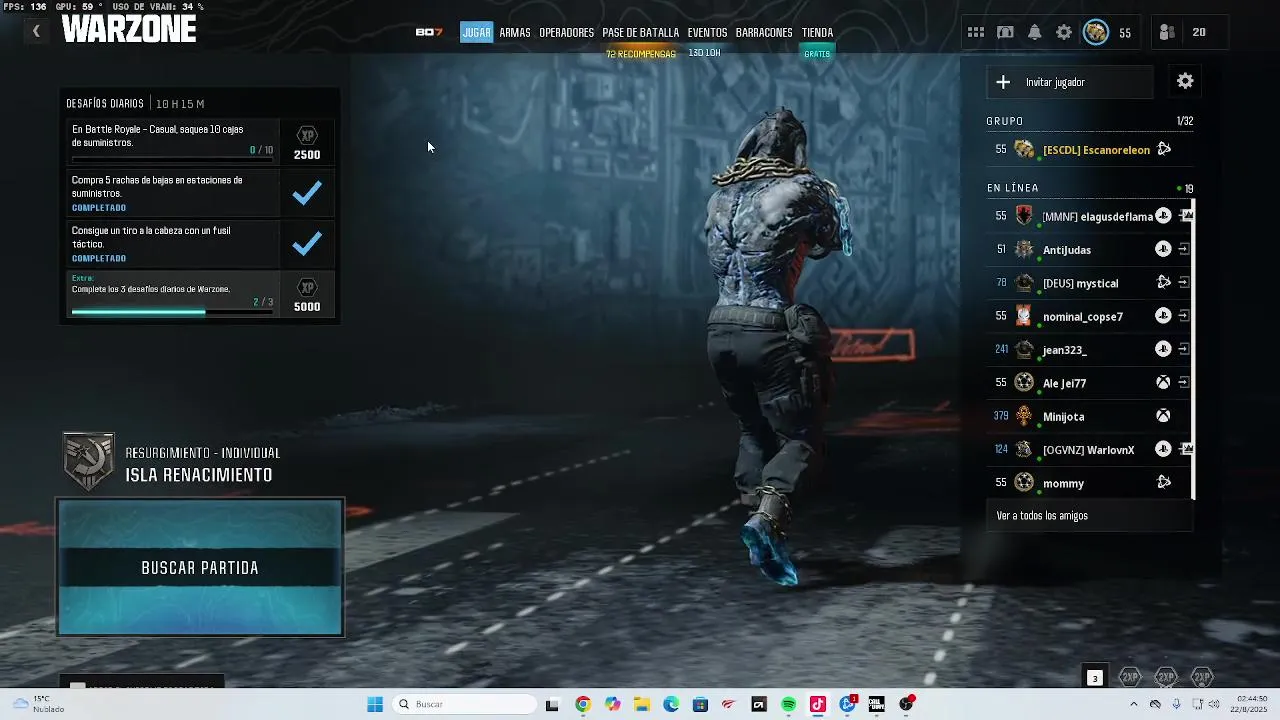Select the JUGAR tab
The width and height of the screenshot is (1280, 720).
[x=477, y=32]
